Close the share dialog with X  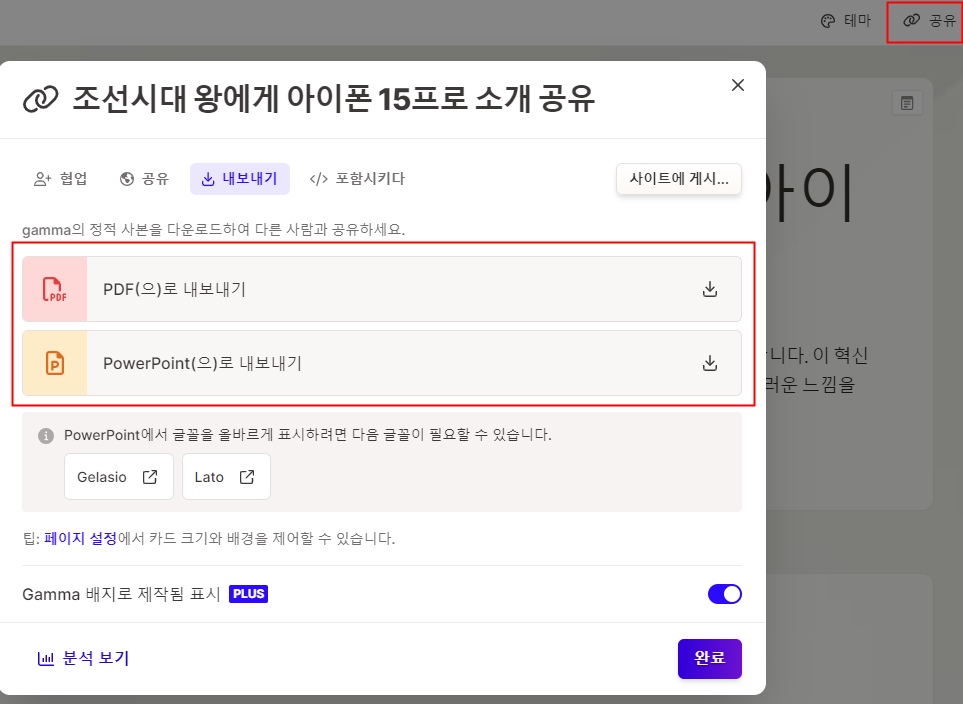738,85
